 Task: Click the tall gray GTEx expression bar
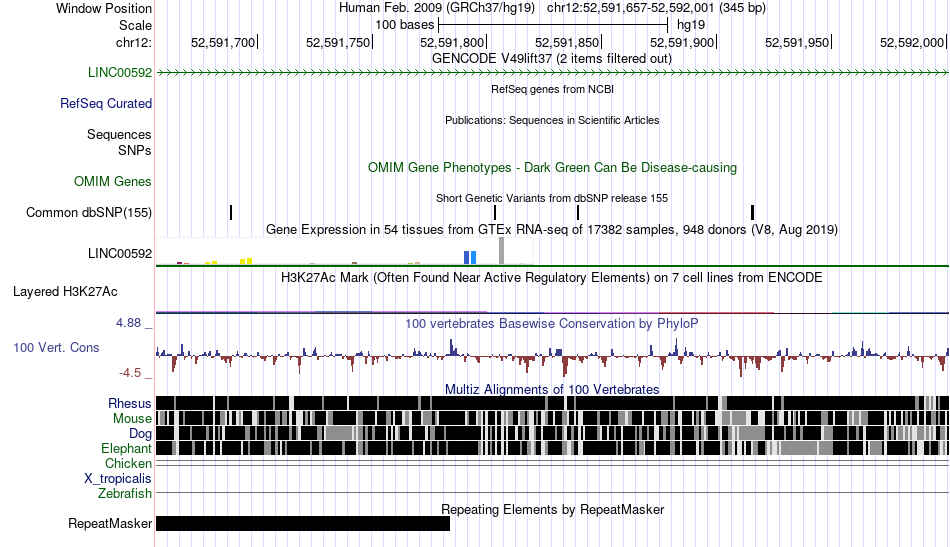(501, 251)
